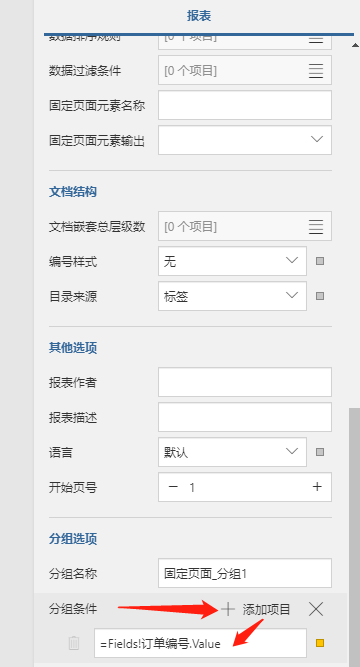Image resolution: width=360 pixels, height=667 pixels.
Task: Open the 编号样式 dropdown showing 无
Action: point(232,261)
